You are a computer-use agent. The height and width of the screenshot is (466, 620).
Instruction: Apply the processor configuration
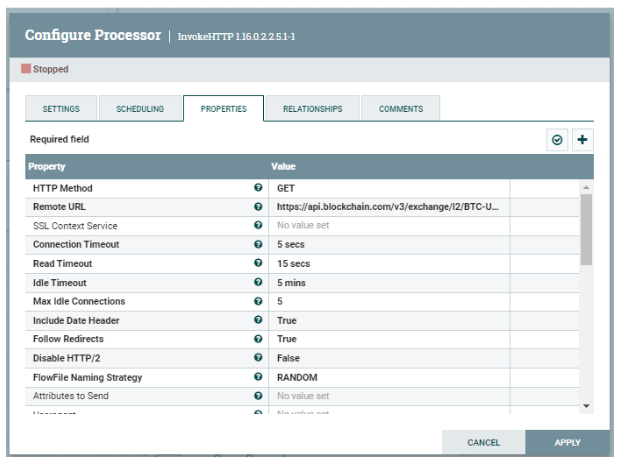567,442
